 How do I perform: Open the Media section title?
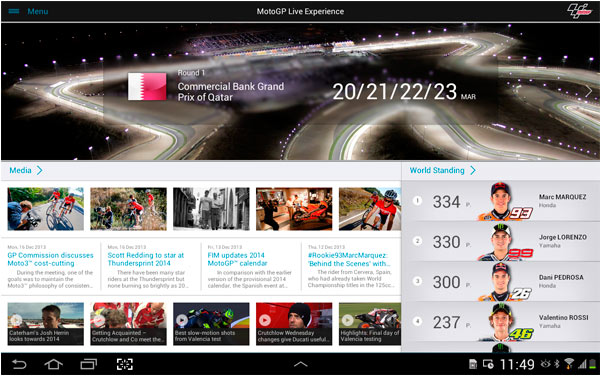coord(20,170)
